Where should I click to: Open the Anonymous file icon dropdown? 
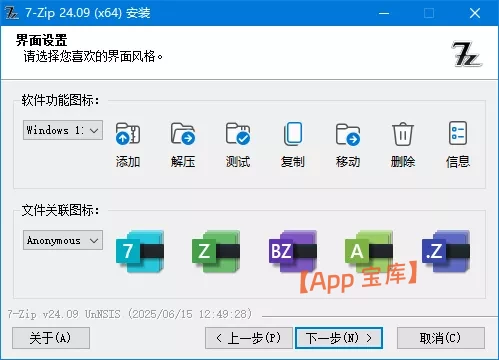point(63,240)
